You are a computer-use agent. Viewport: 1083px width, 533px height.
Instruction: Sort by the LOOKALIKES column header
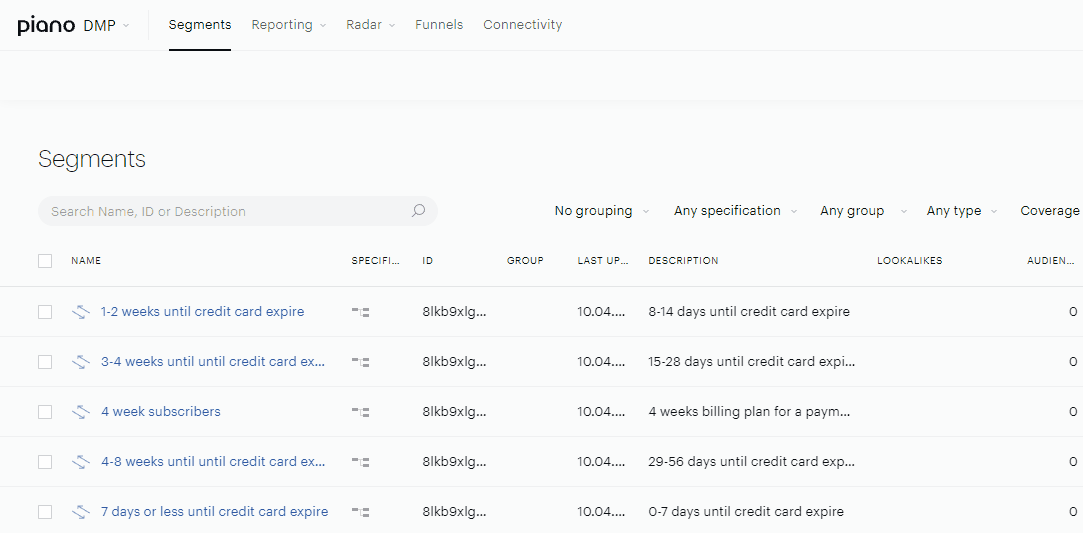pyautogui.click(x=910, y=261)
